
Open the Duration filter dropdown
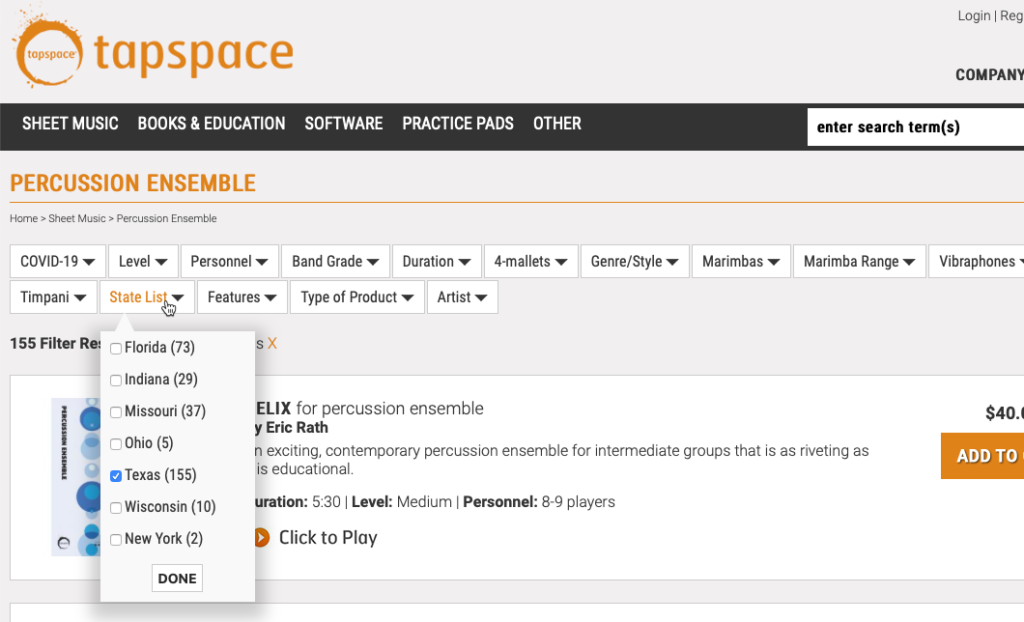pyautogui.click(x=437, y=261)
